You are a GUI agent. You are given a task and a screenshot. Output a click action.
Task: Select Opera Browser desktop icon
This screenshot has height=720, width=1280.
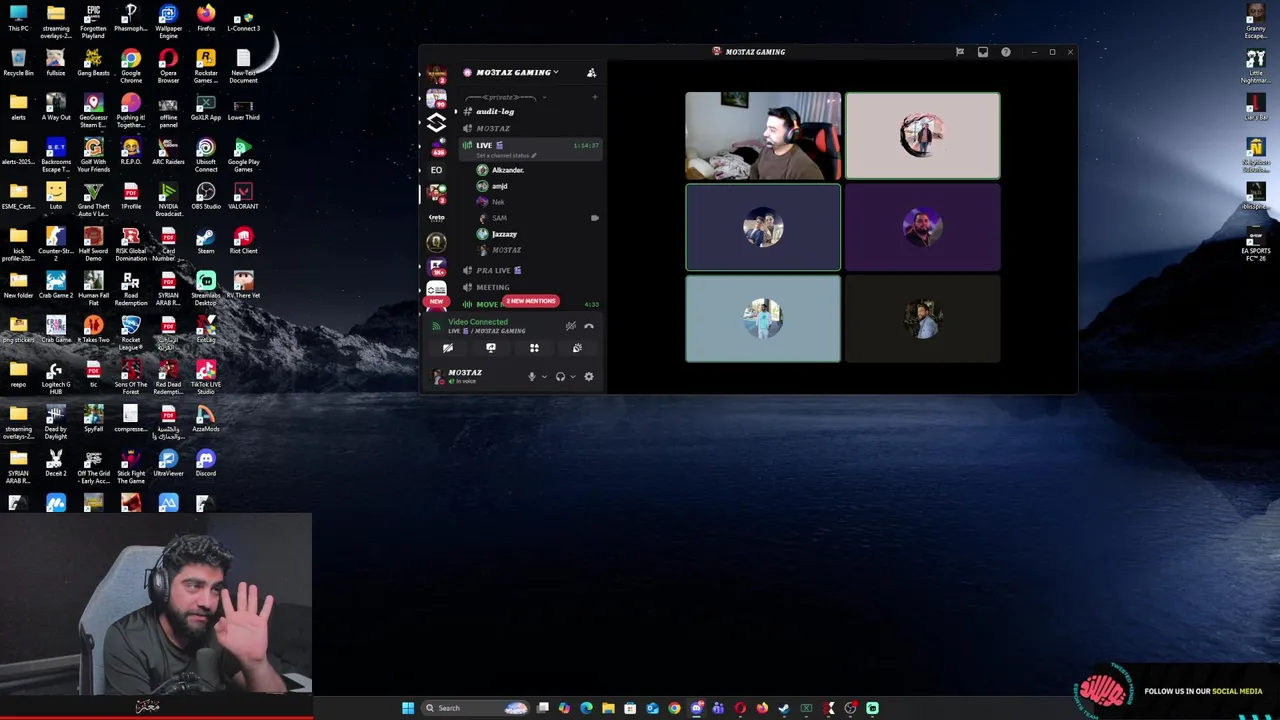click(x=168, y=66)
